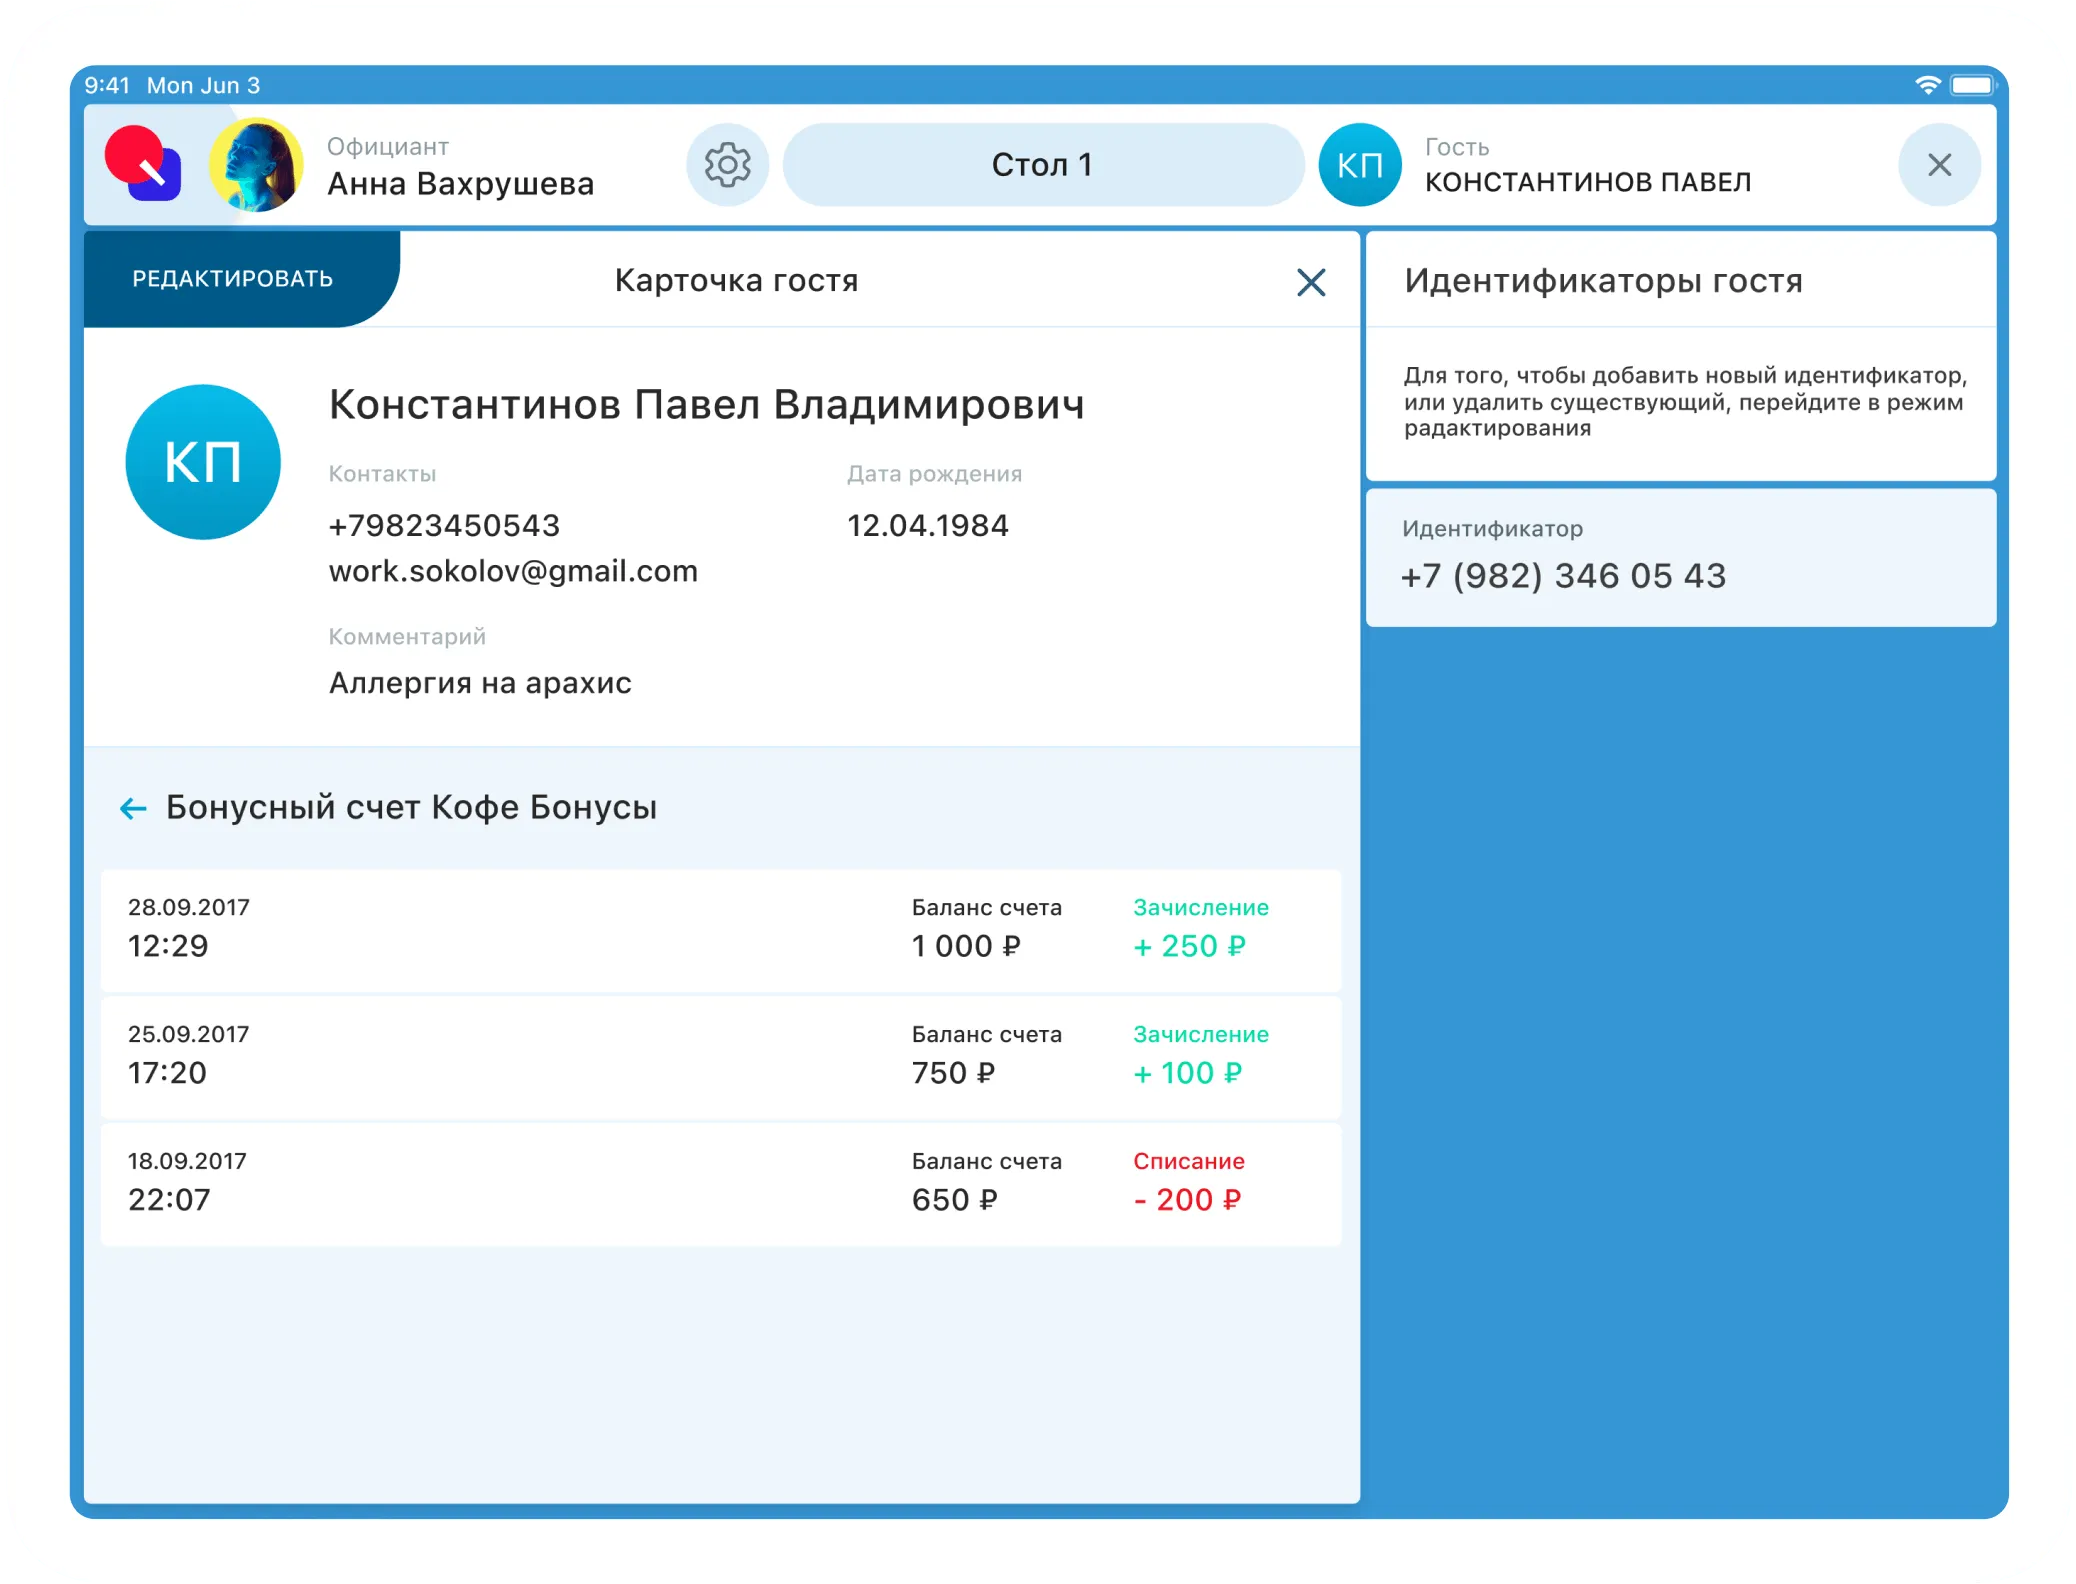
Task: Close the Карточка гостя panel
Action: coord(1310,282)
